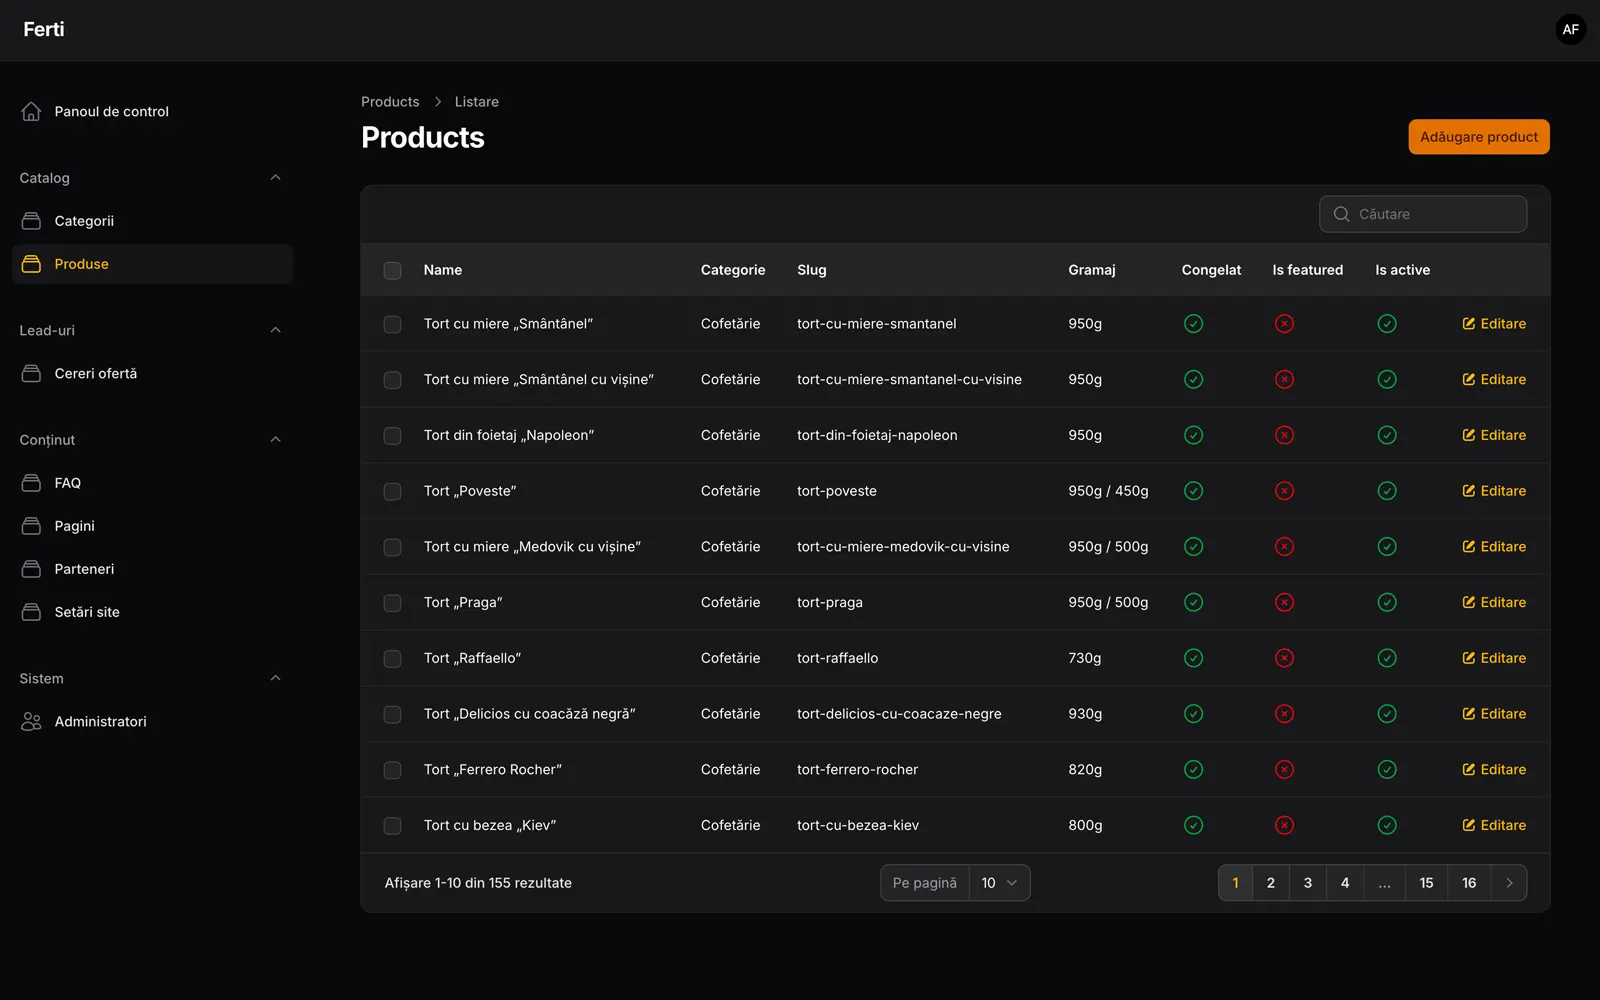Click the search magnifier icon
The image size is (1600, 1000).
point(1342,214)
